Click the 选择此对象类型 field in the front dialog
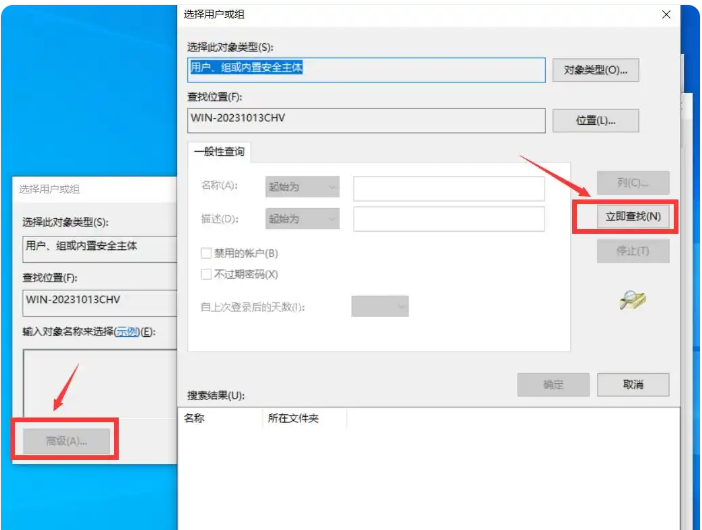This screenshot has width=702, height=530. [366, 70]
